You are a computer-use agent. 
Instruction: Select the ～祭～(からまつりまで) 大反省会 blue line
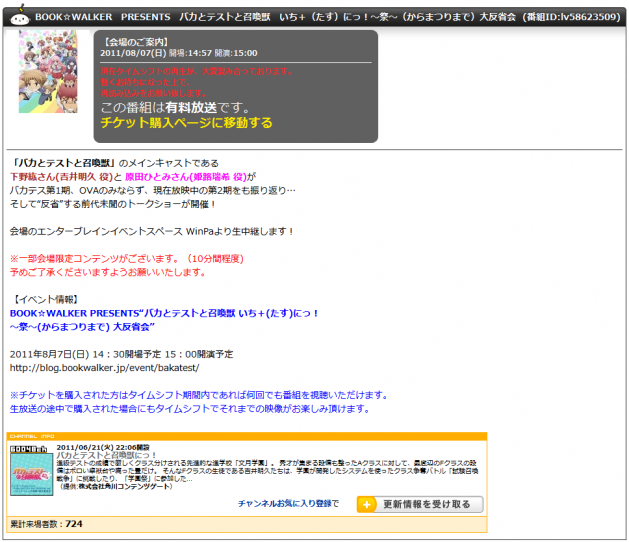[x=82, y=327]
